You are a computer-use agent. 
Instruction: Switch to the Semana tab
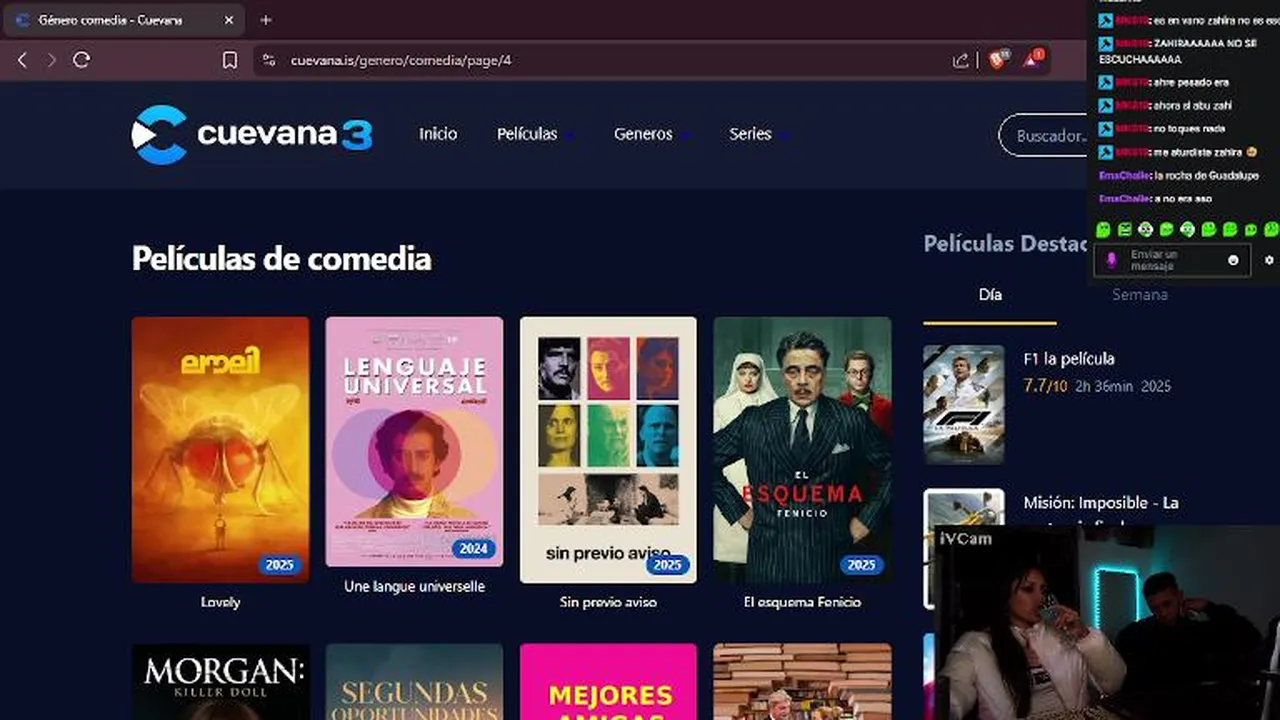pyautogui.click(x=1140, y=295)
